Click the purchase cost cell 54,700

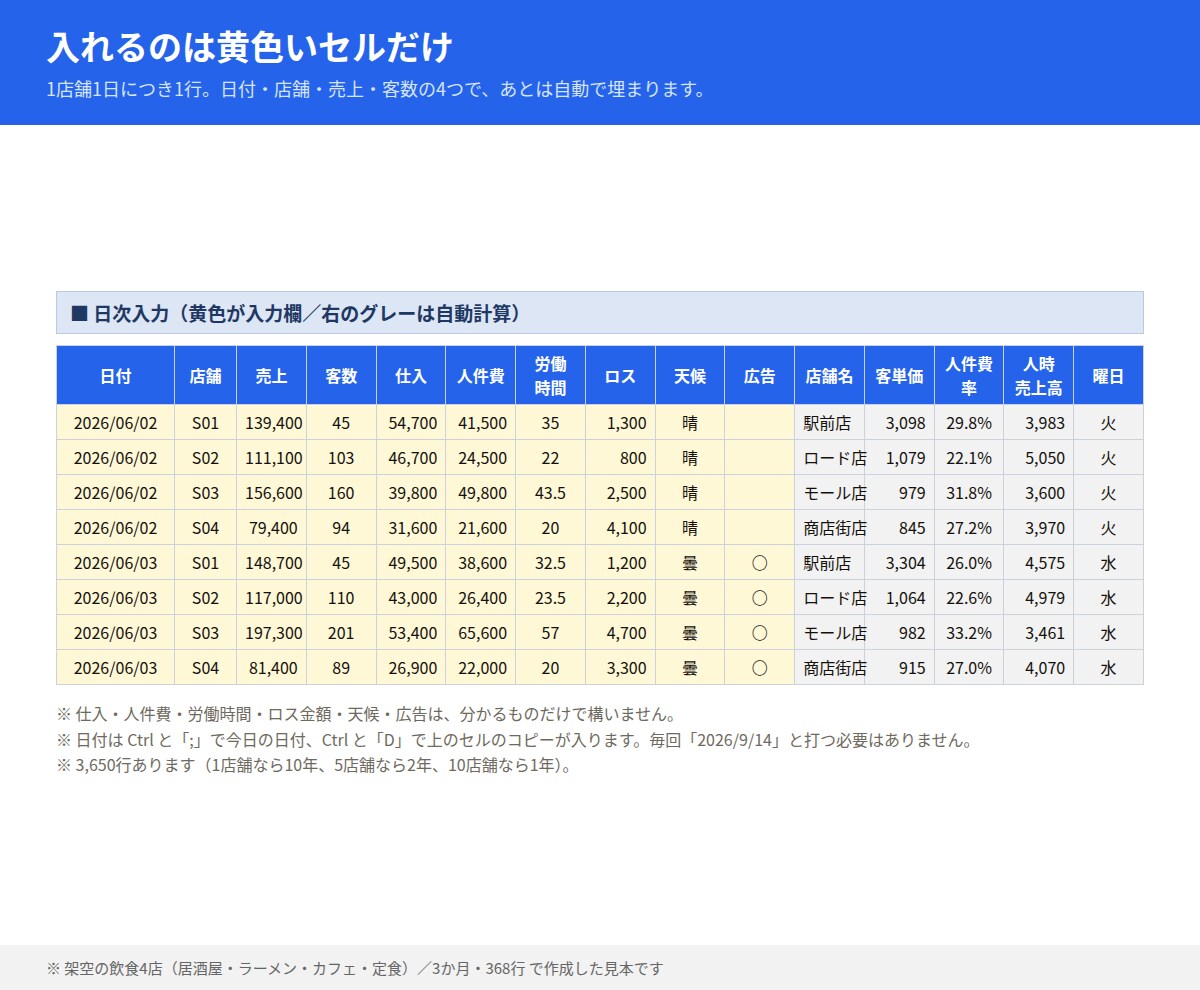pyautogui.click(x=411, y=423)
